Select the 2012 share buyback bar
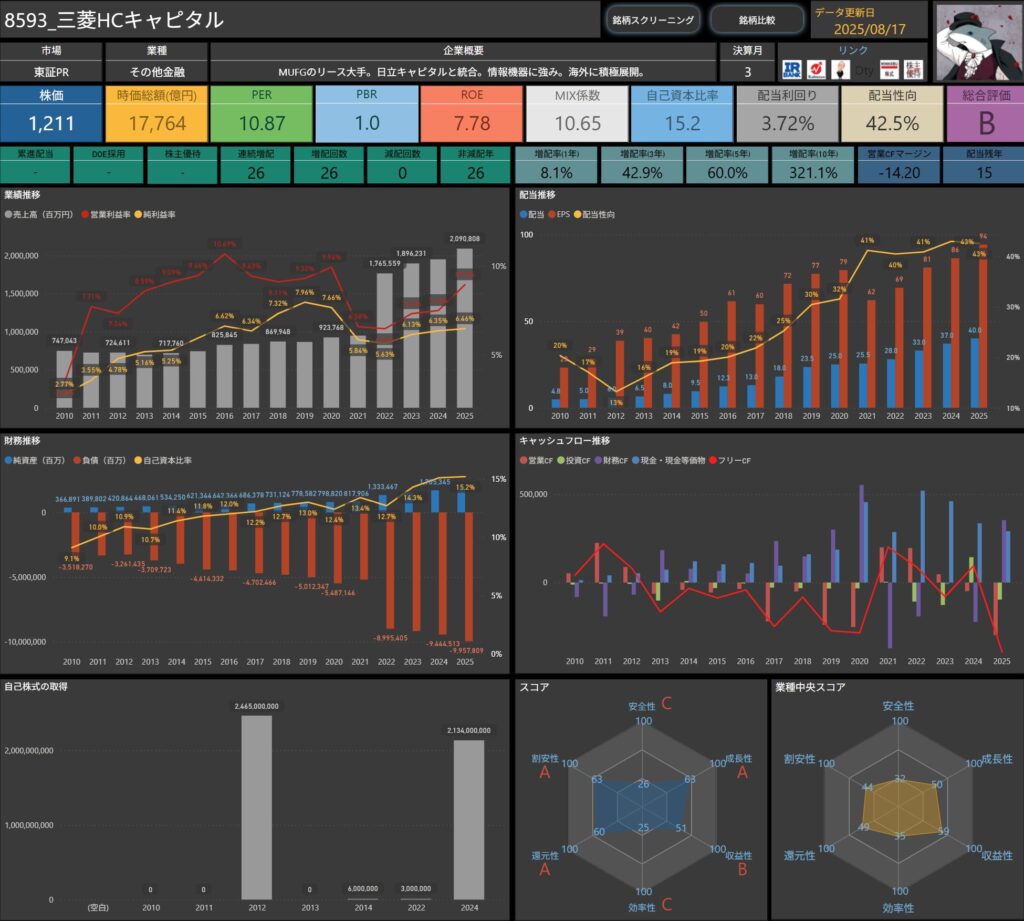This screenshot has width=1024, height=921. coord(257,807)
